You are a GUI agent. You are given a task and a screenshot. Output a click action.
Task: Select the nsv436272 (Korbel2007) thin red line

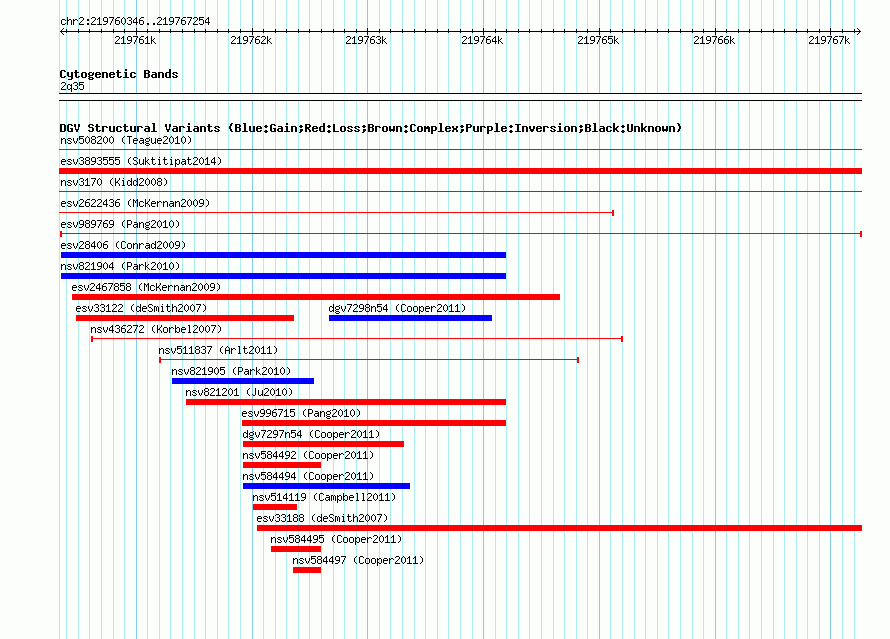point(357,339)
